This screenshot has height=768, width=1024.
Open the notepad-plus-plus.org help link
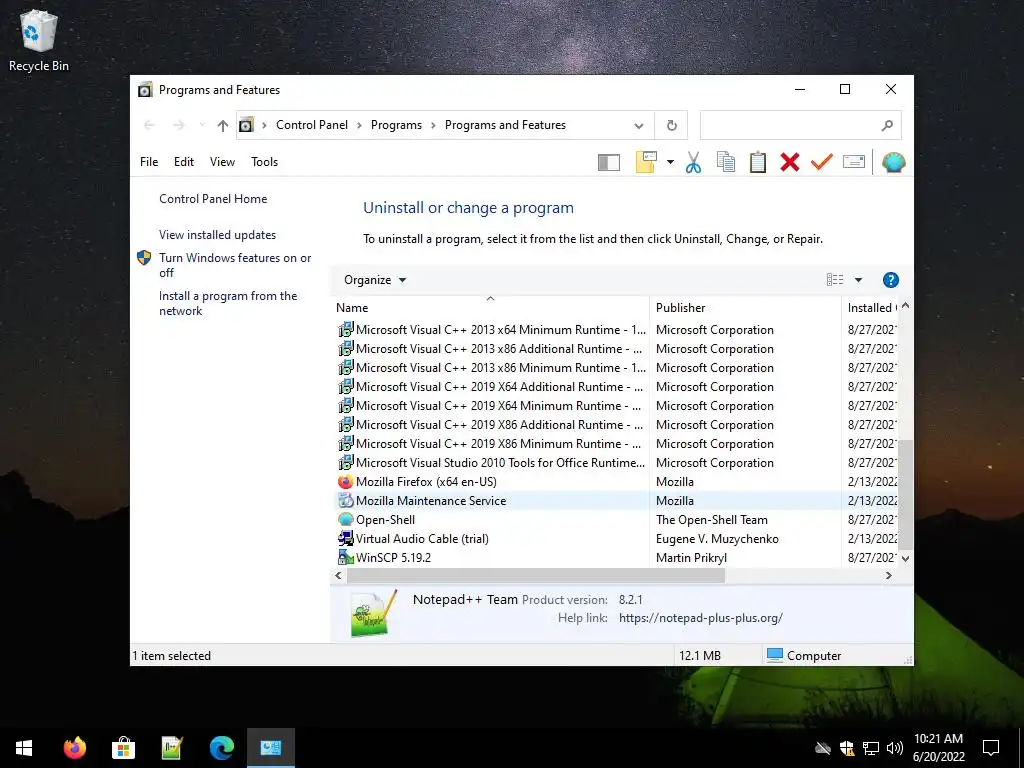[x=701, y=618]
